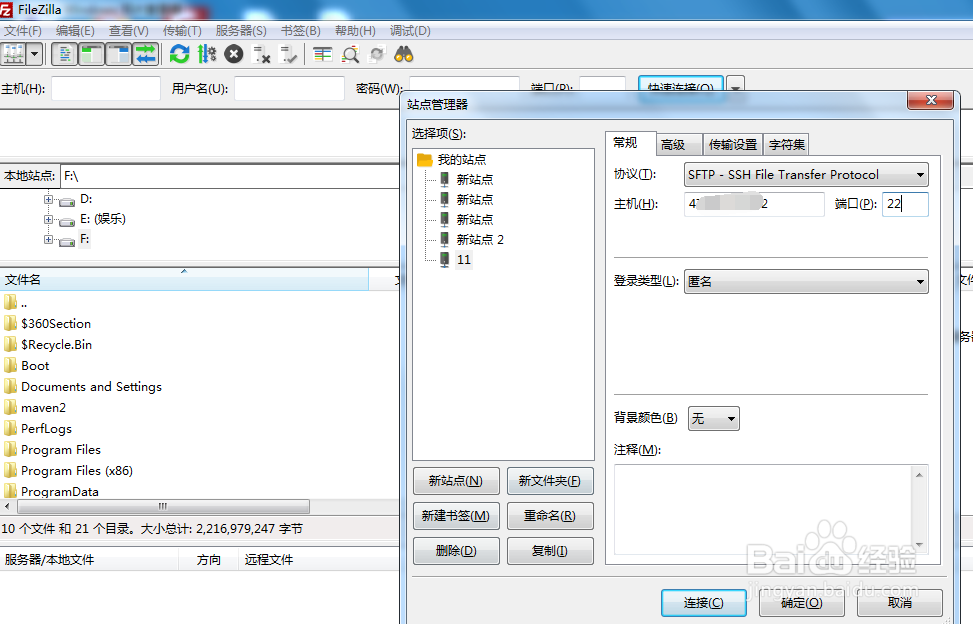Open the 传输(T) menu

182,31
